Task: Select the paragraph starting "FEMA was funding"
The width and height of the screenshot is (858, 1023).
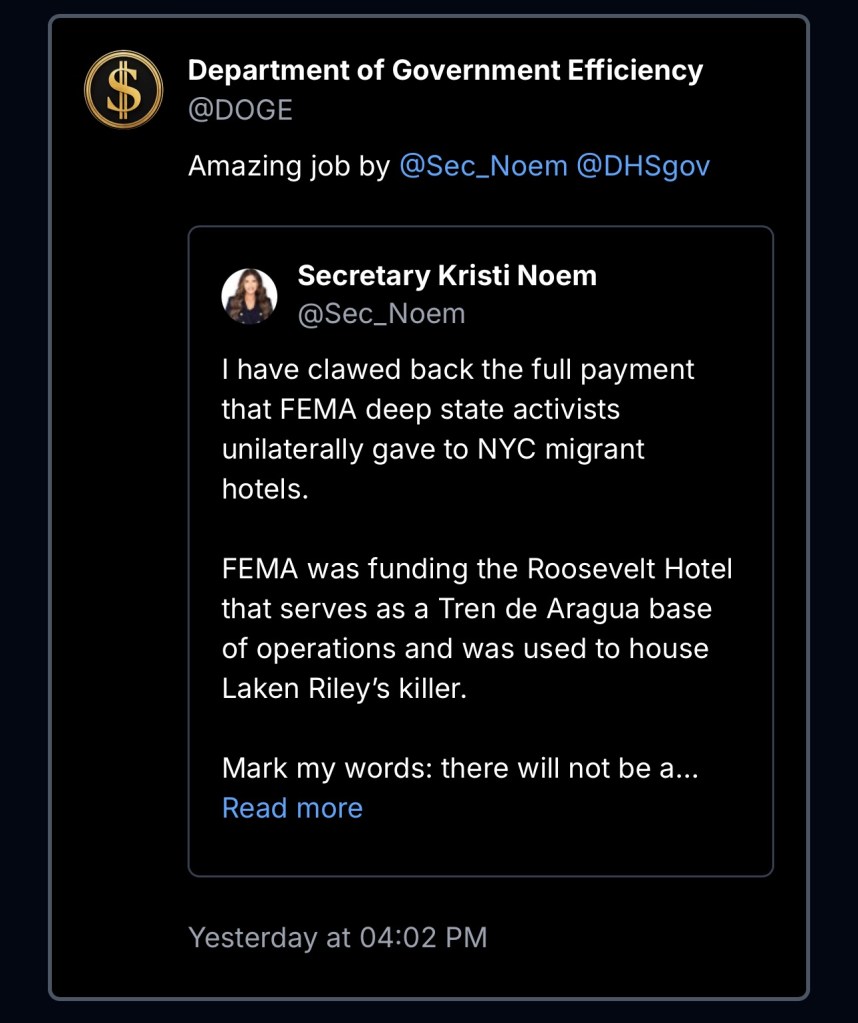Action: (477, 569)
